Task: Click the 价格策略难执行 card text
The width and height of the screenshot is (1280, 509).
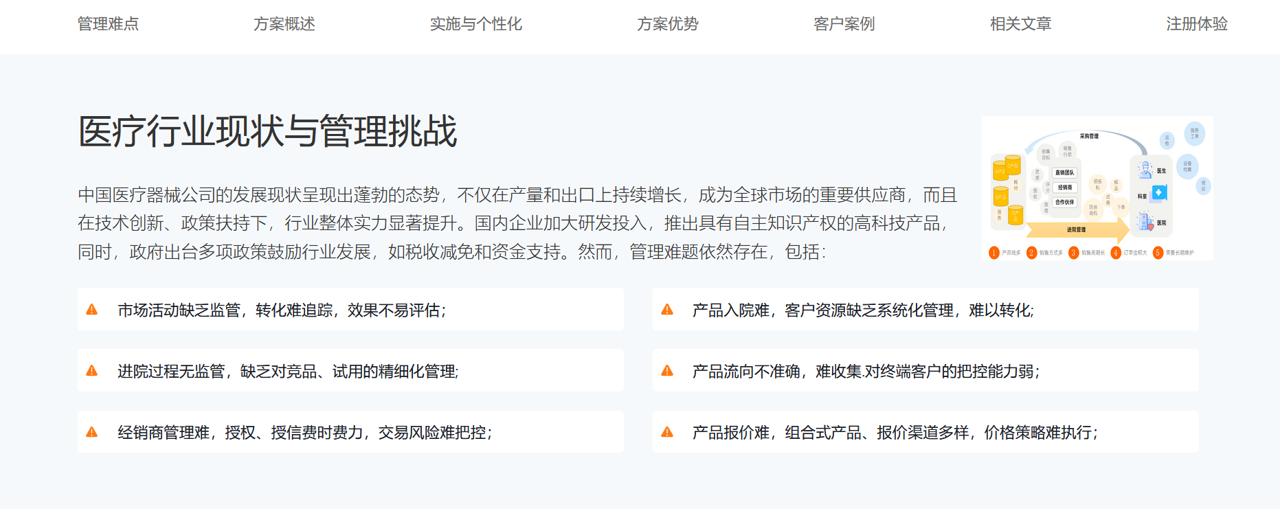Action: point(1040,432)
